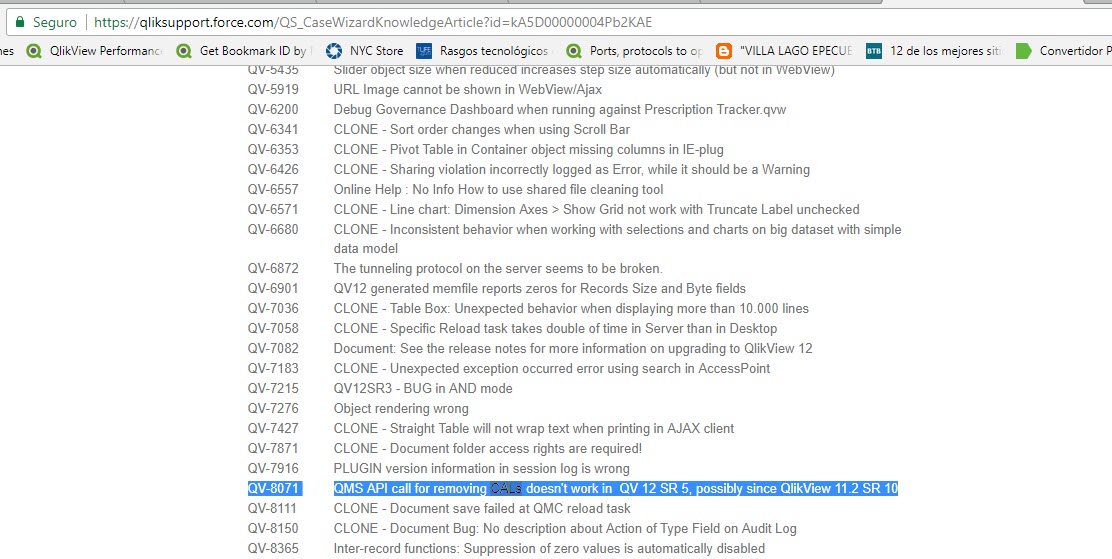This screenshot has width=1112, height=559.
Task: Open 12 de los mejores sitios bookmark icon
Action: pyautogui.click(x=874, y=51)
